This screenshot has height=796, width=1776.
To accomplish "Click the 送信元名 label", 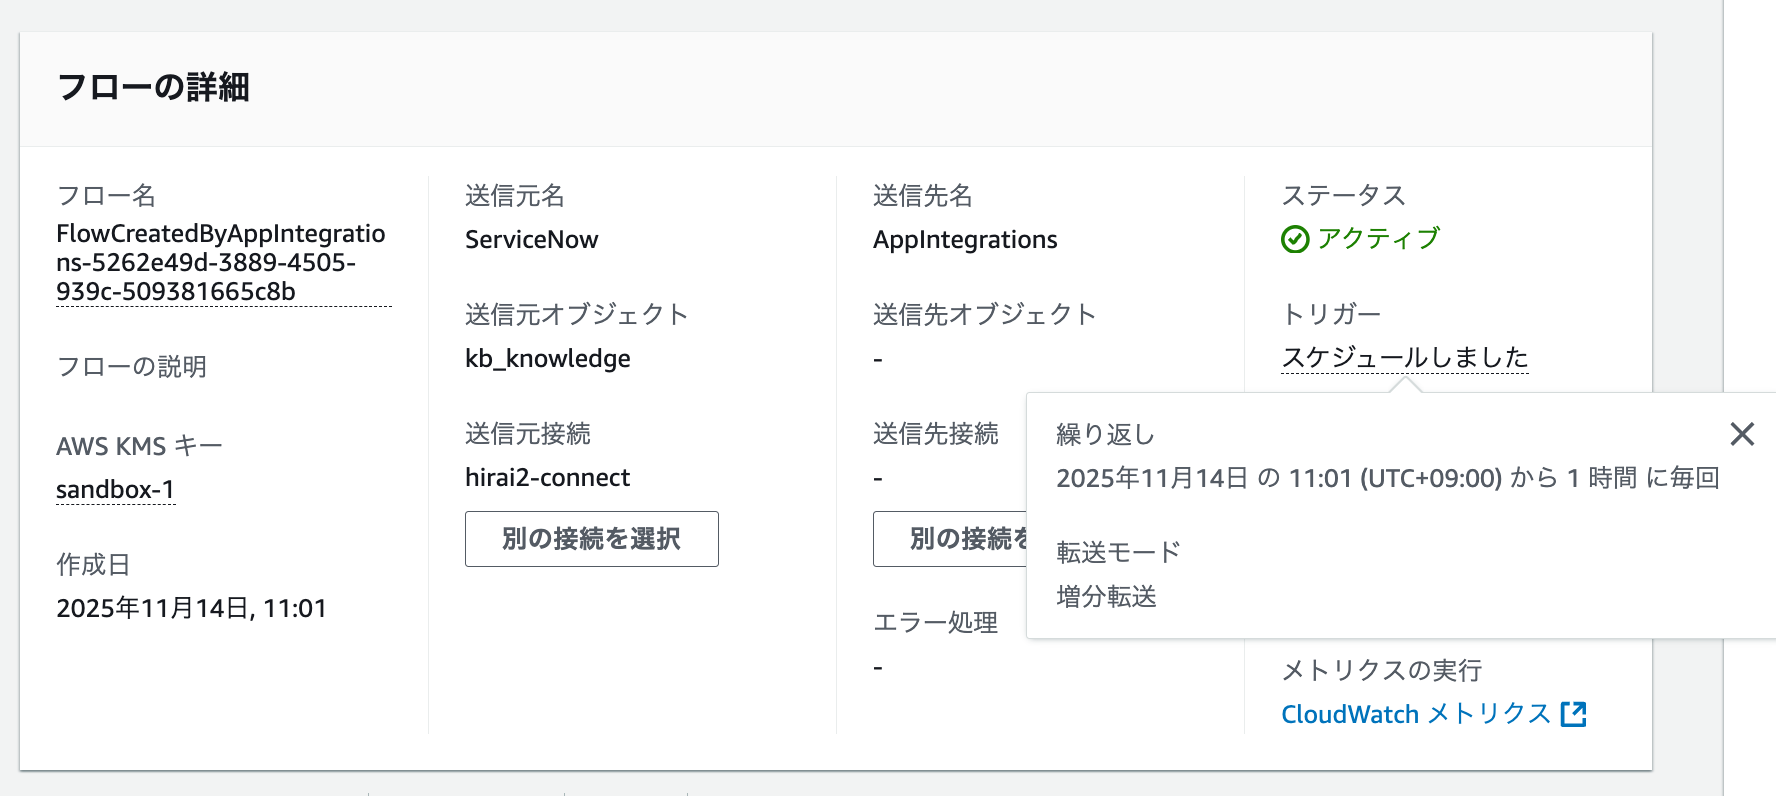I will click(515, 196).
